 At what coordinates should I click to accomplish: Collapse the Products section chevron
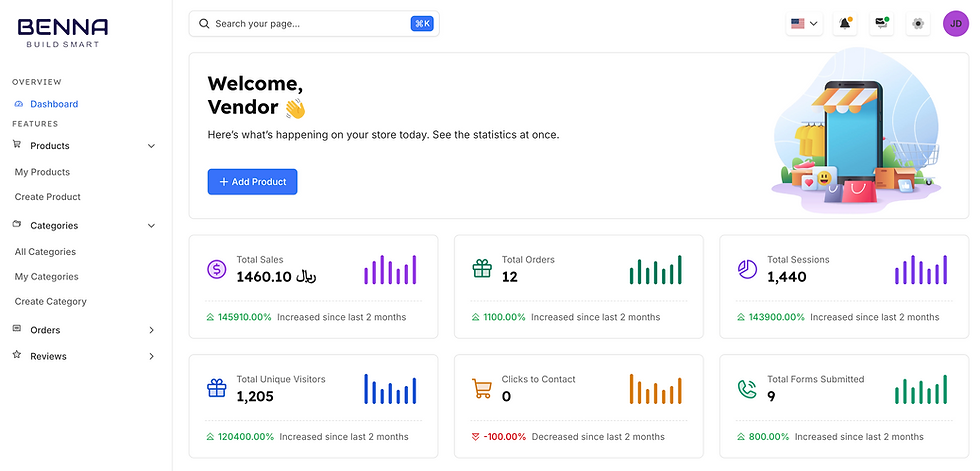tap(151, 146)
